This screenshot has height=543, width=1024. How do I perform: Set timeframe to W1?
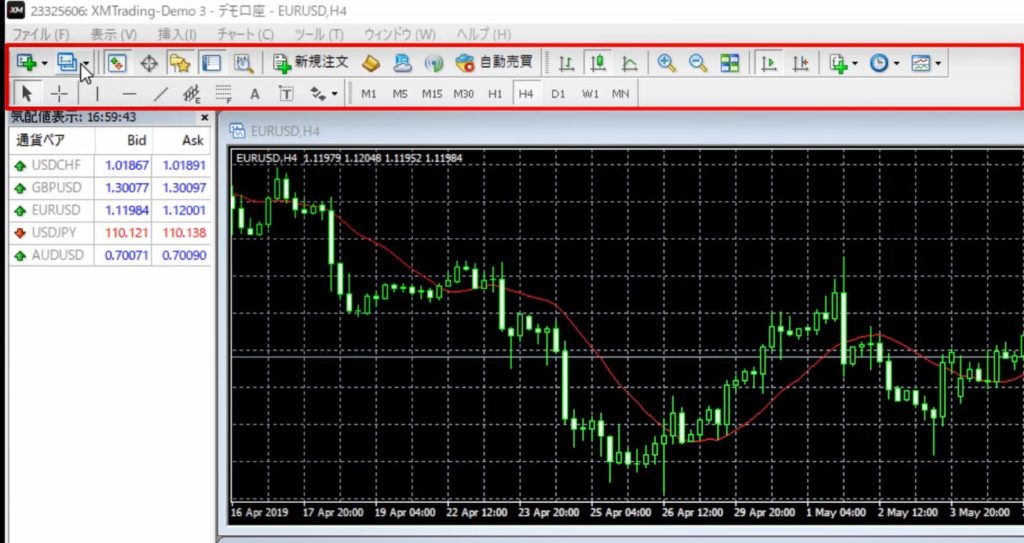tap(590, 94)
